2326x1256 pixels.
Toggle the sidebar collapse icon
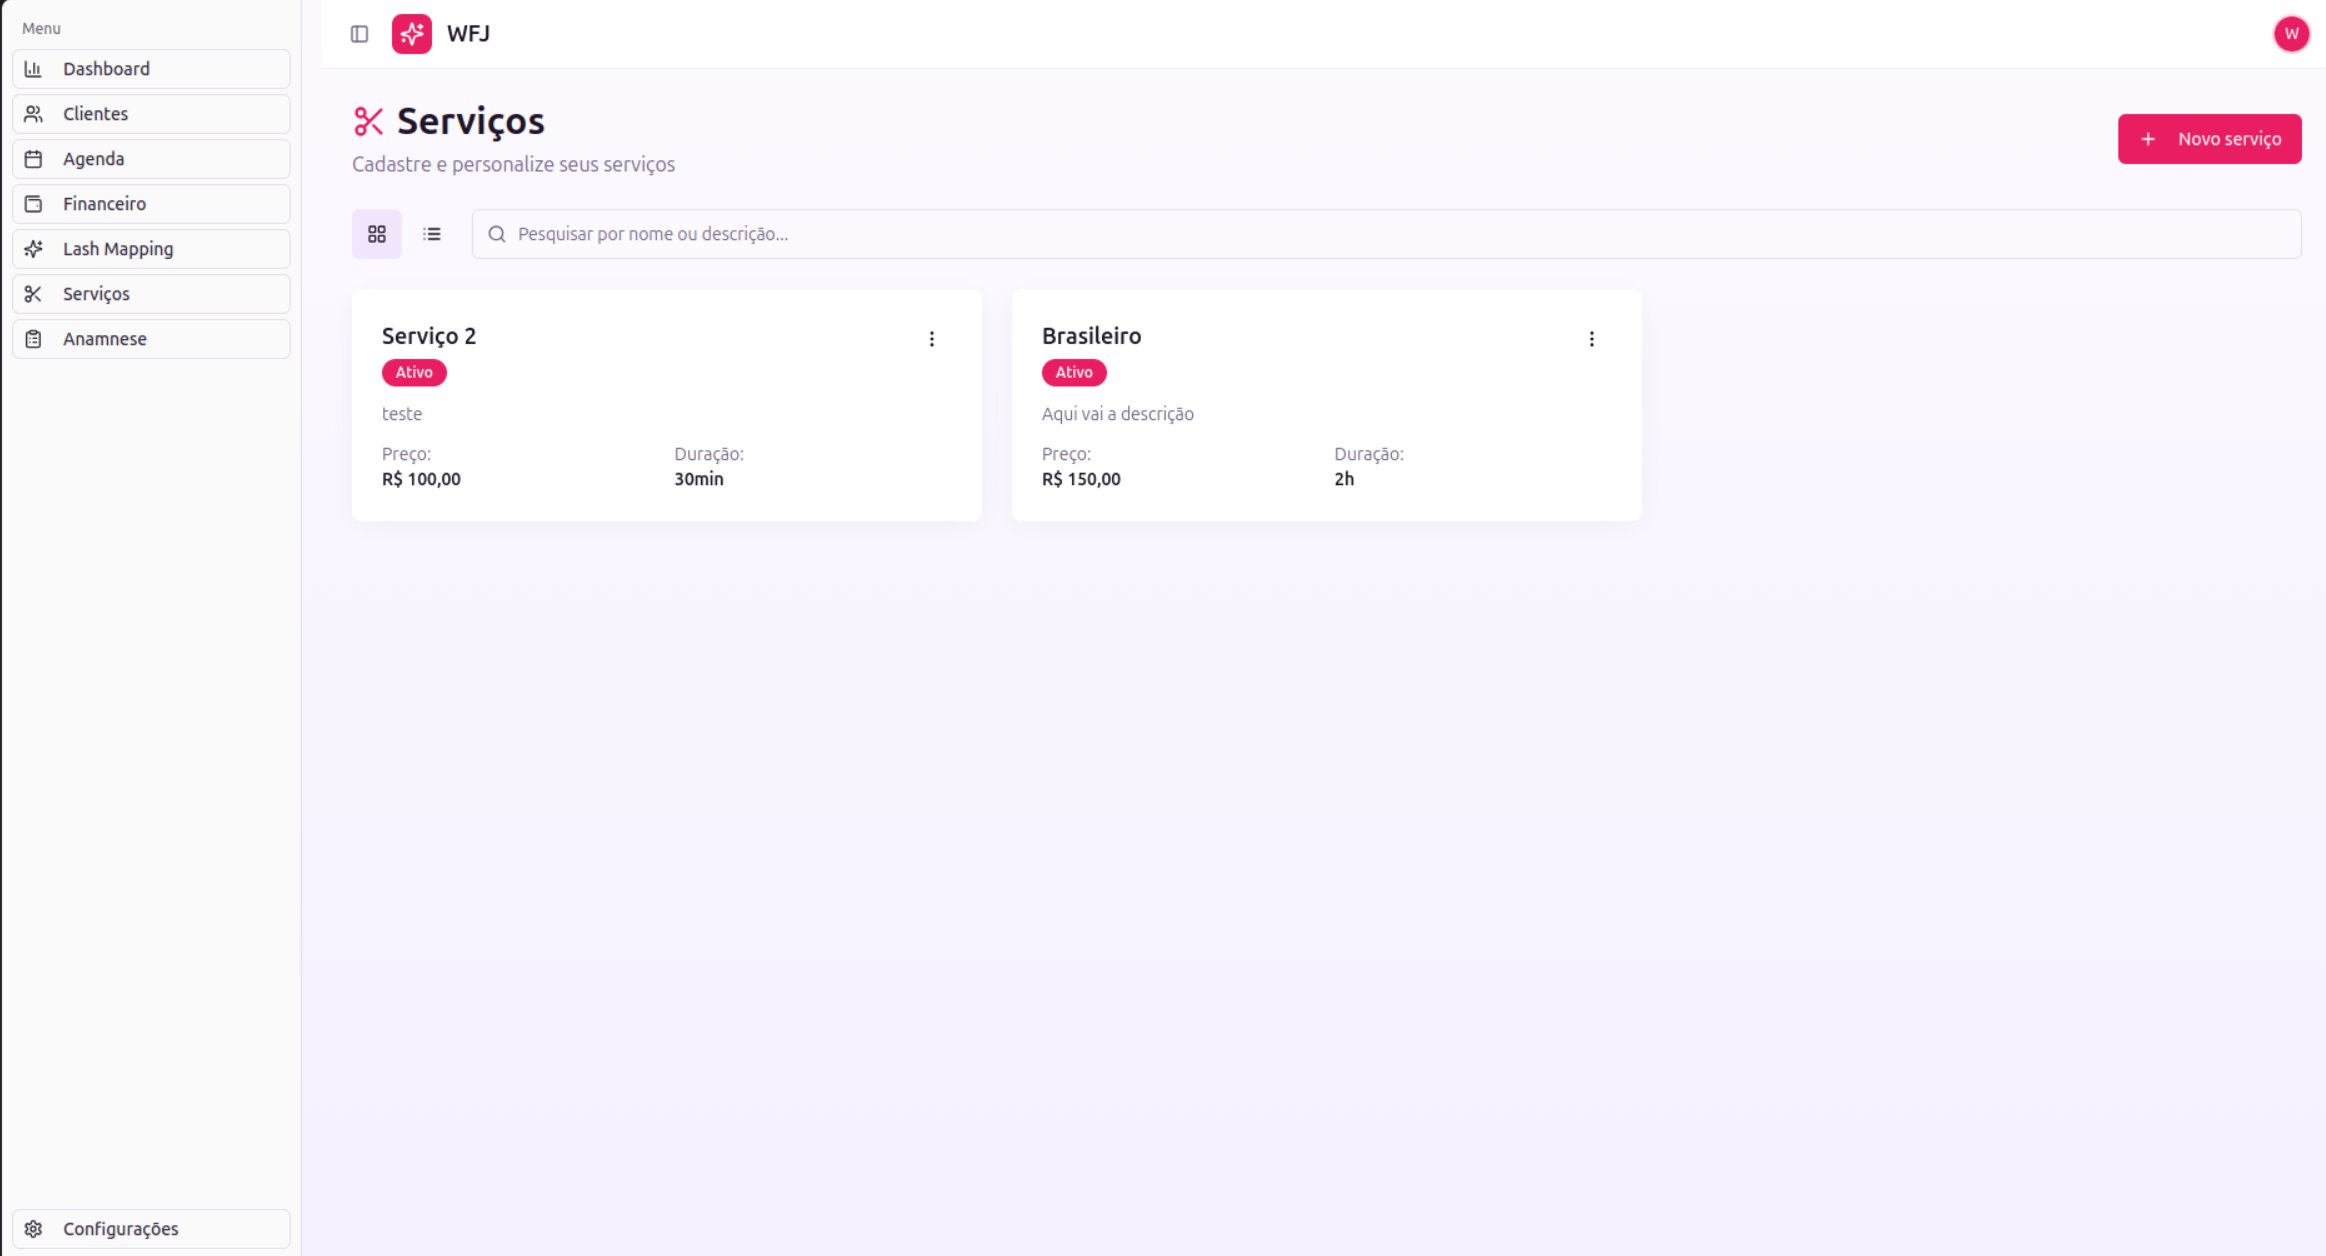tap(359, 34)
